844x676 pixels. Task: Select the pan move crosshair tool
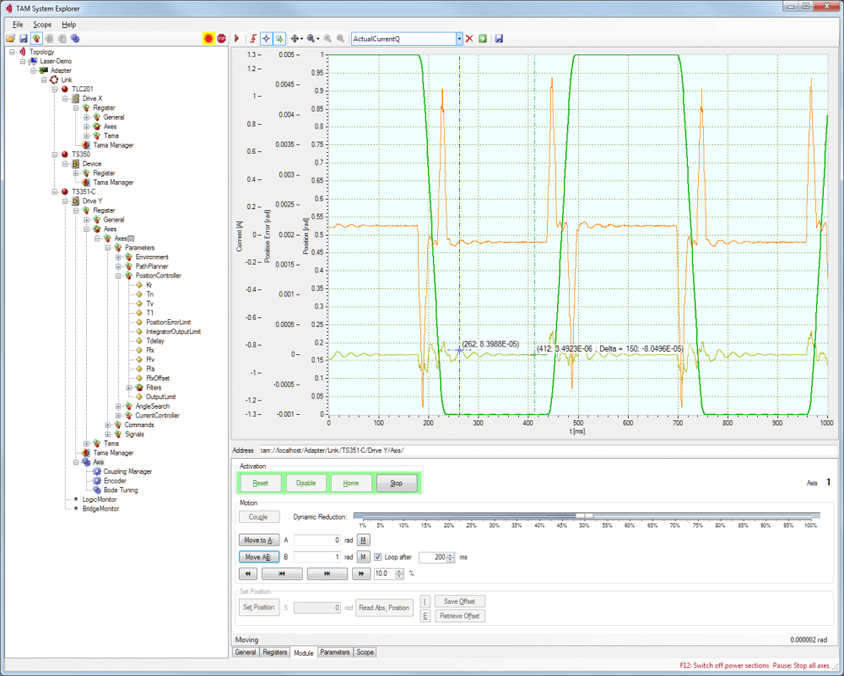296,39
